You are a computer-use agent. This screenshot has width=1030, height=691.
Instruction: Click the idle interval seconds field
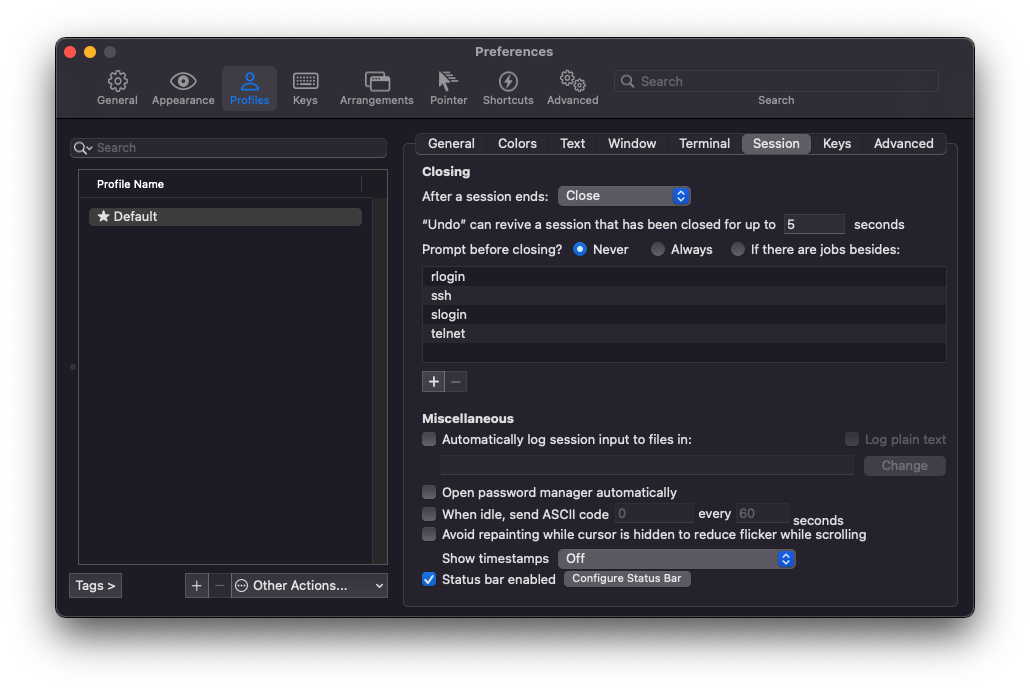[762, 514]
